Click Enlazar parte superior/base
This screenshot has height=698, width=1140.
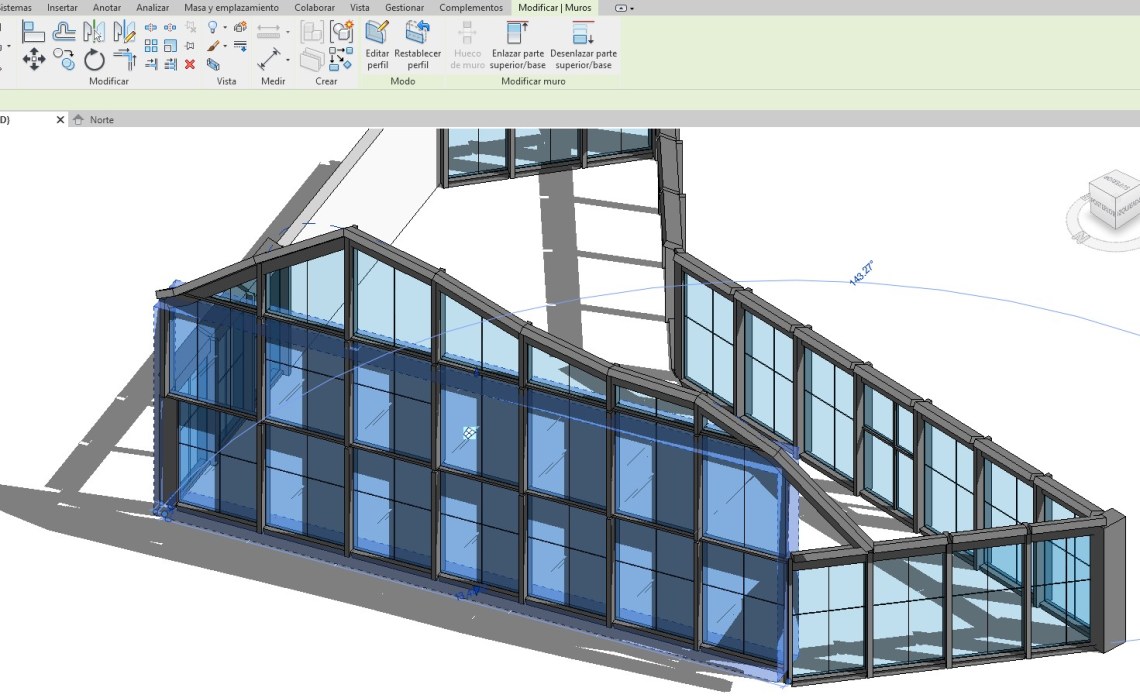click(x=517, y=45)
